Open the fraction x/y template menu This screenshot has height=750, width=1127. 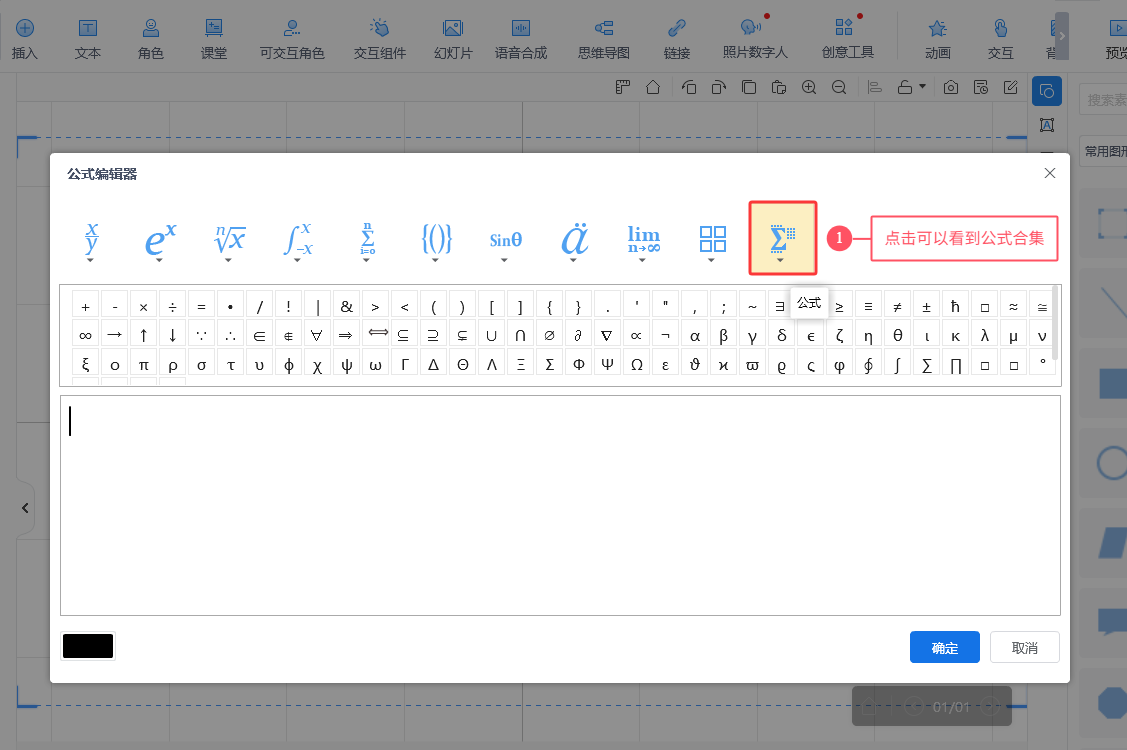point(91,240)
